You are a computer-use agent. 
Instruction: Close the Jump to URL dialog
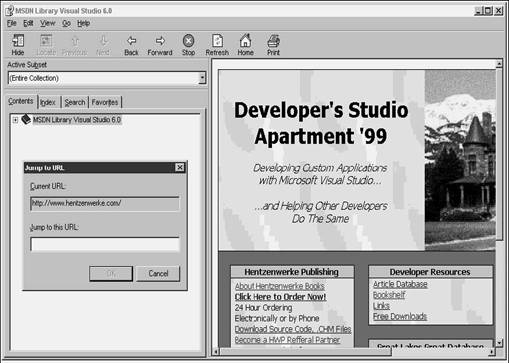(x=180, y=167)
